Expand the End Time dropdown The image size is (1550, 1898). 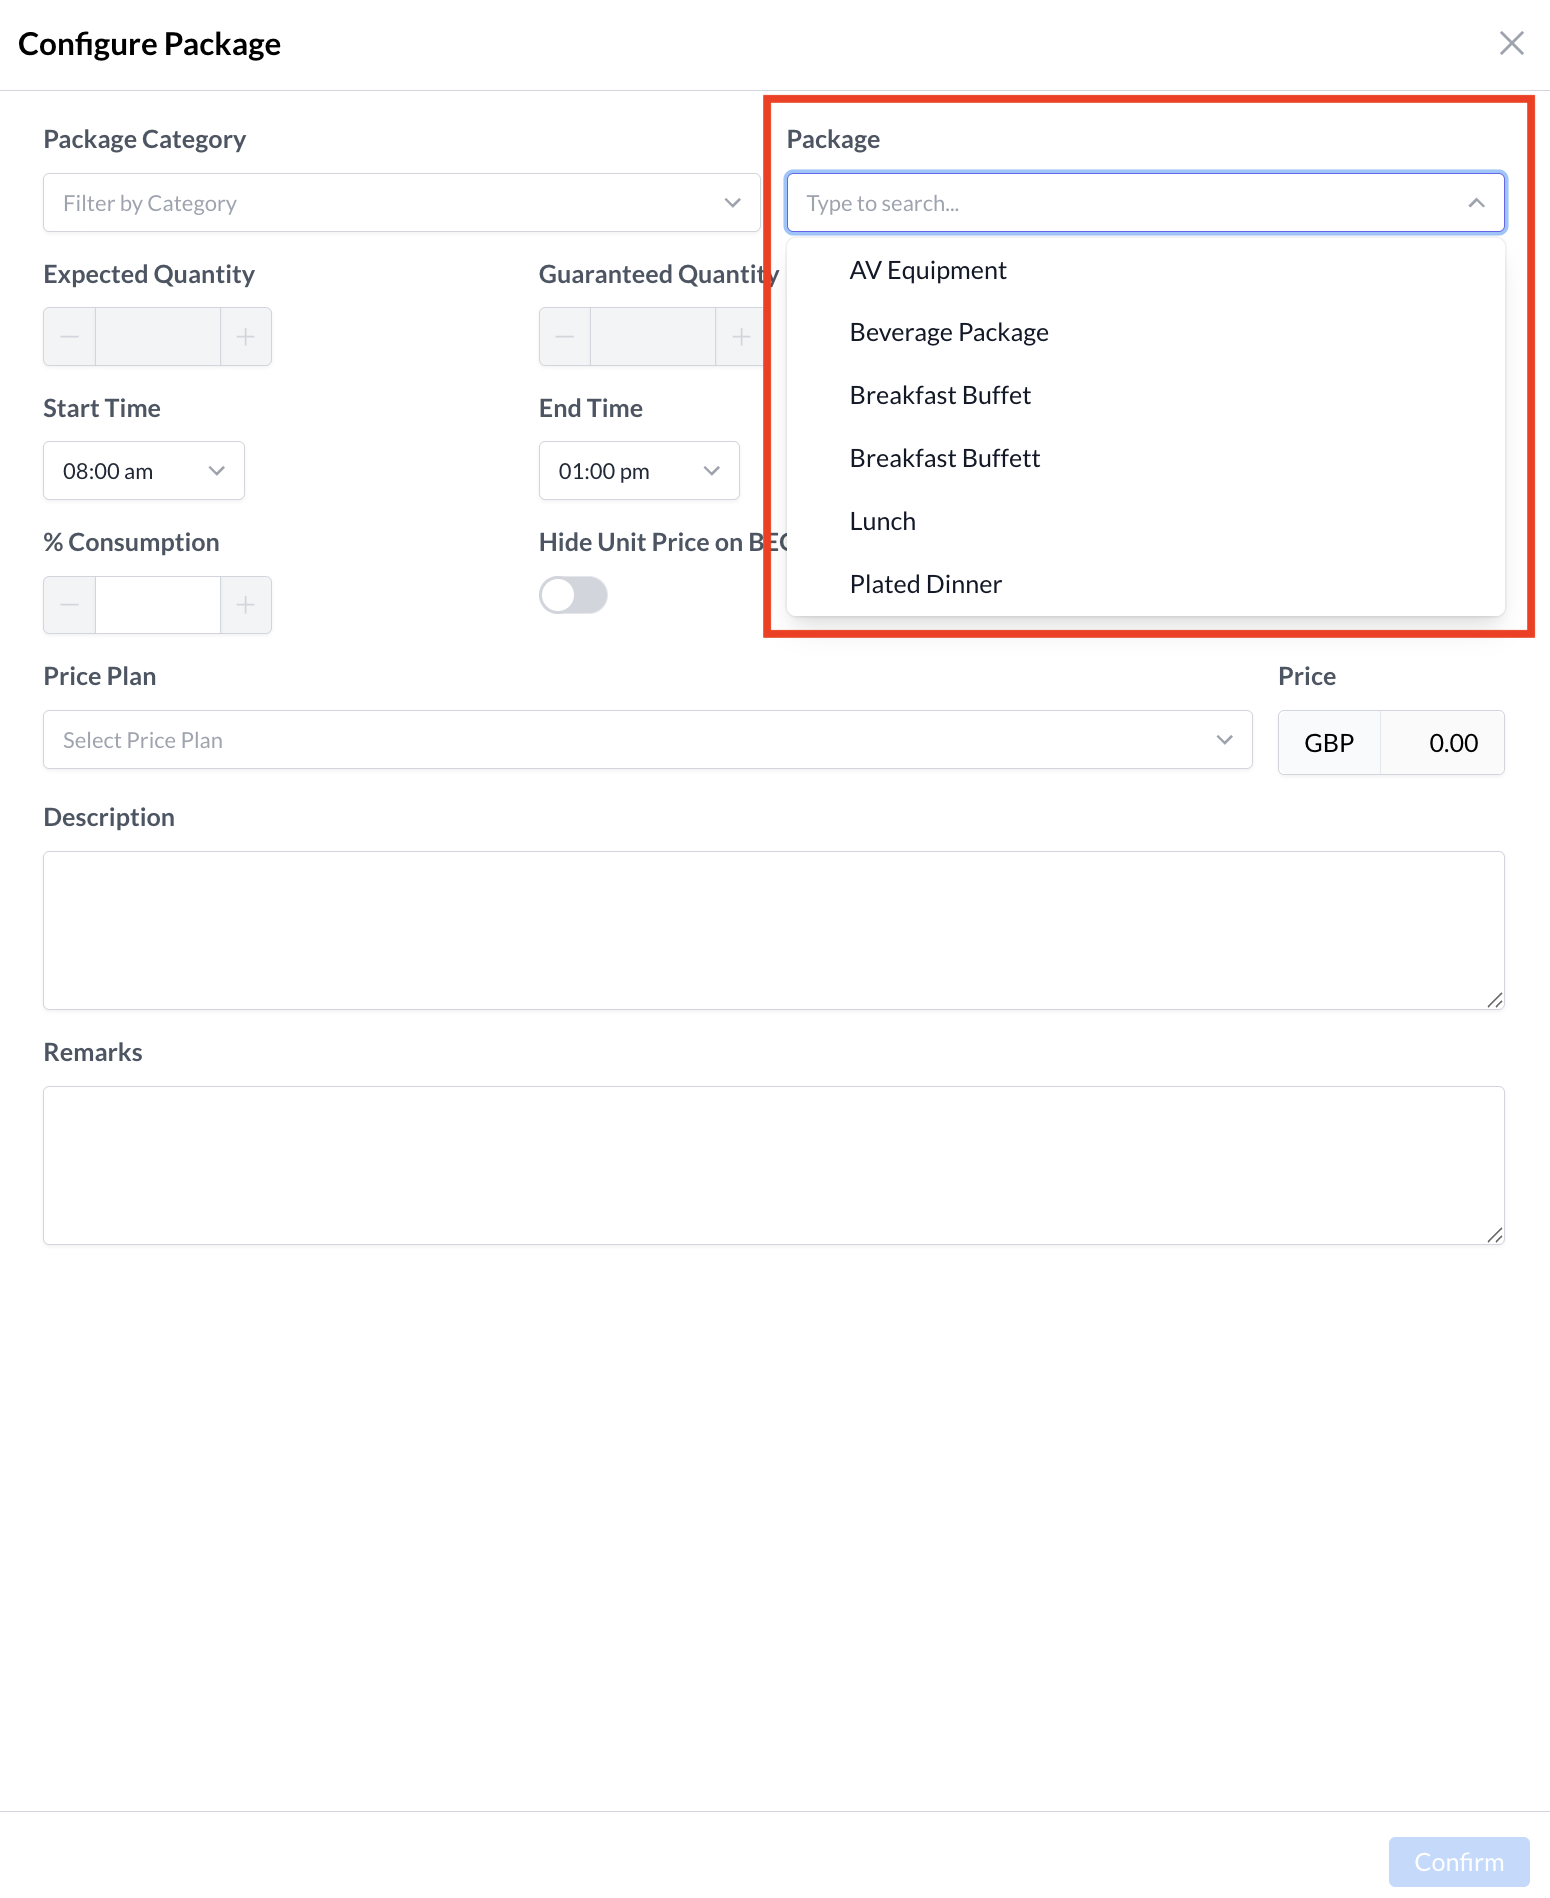[x=639, y=471]
